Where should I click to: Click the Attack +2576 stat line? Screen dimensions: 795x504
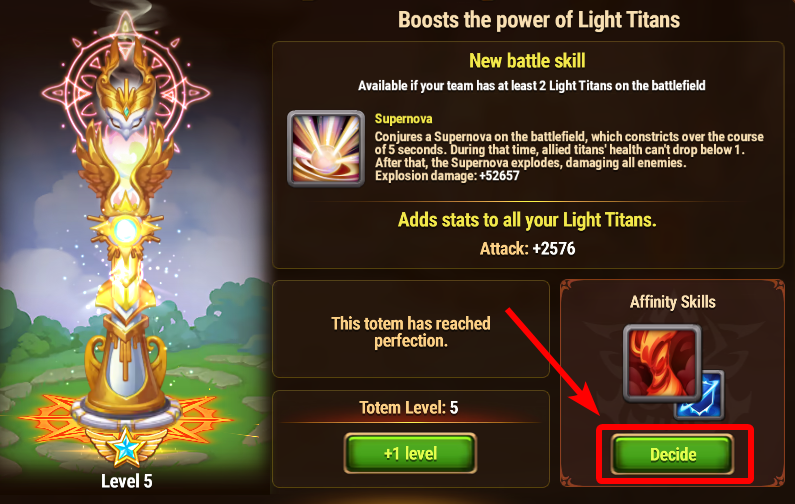coord(527,248)
